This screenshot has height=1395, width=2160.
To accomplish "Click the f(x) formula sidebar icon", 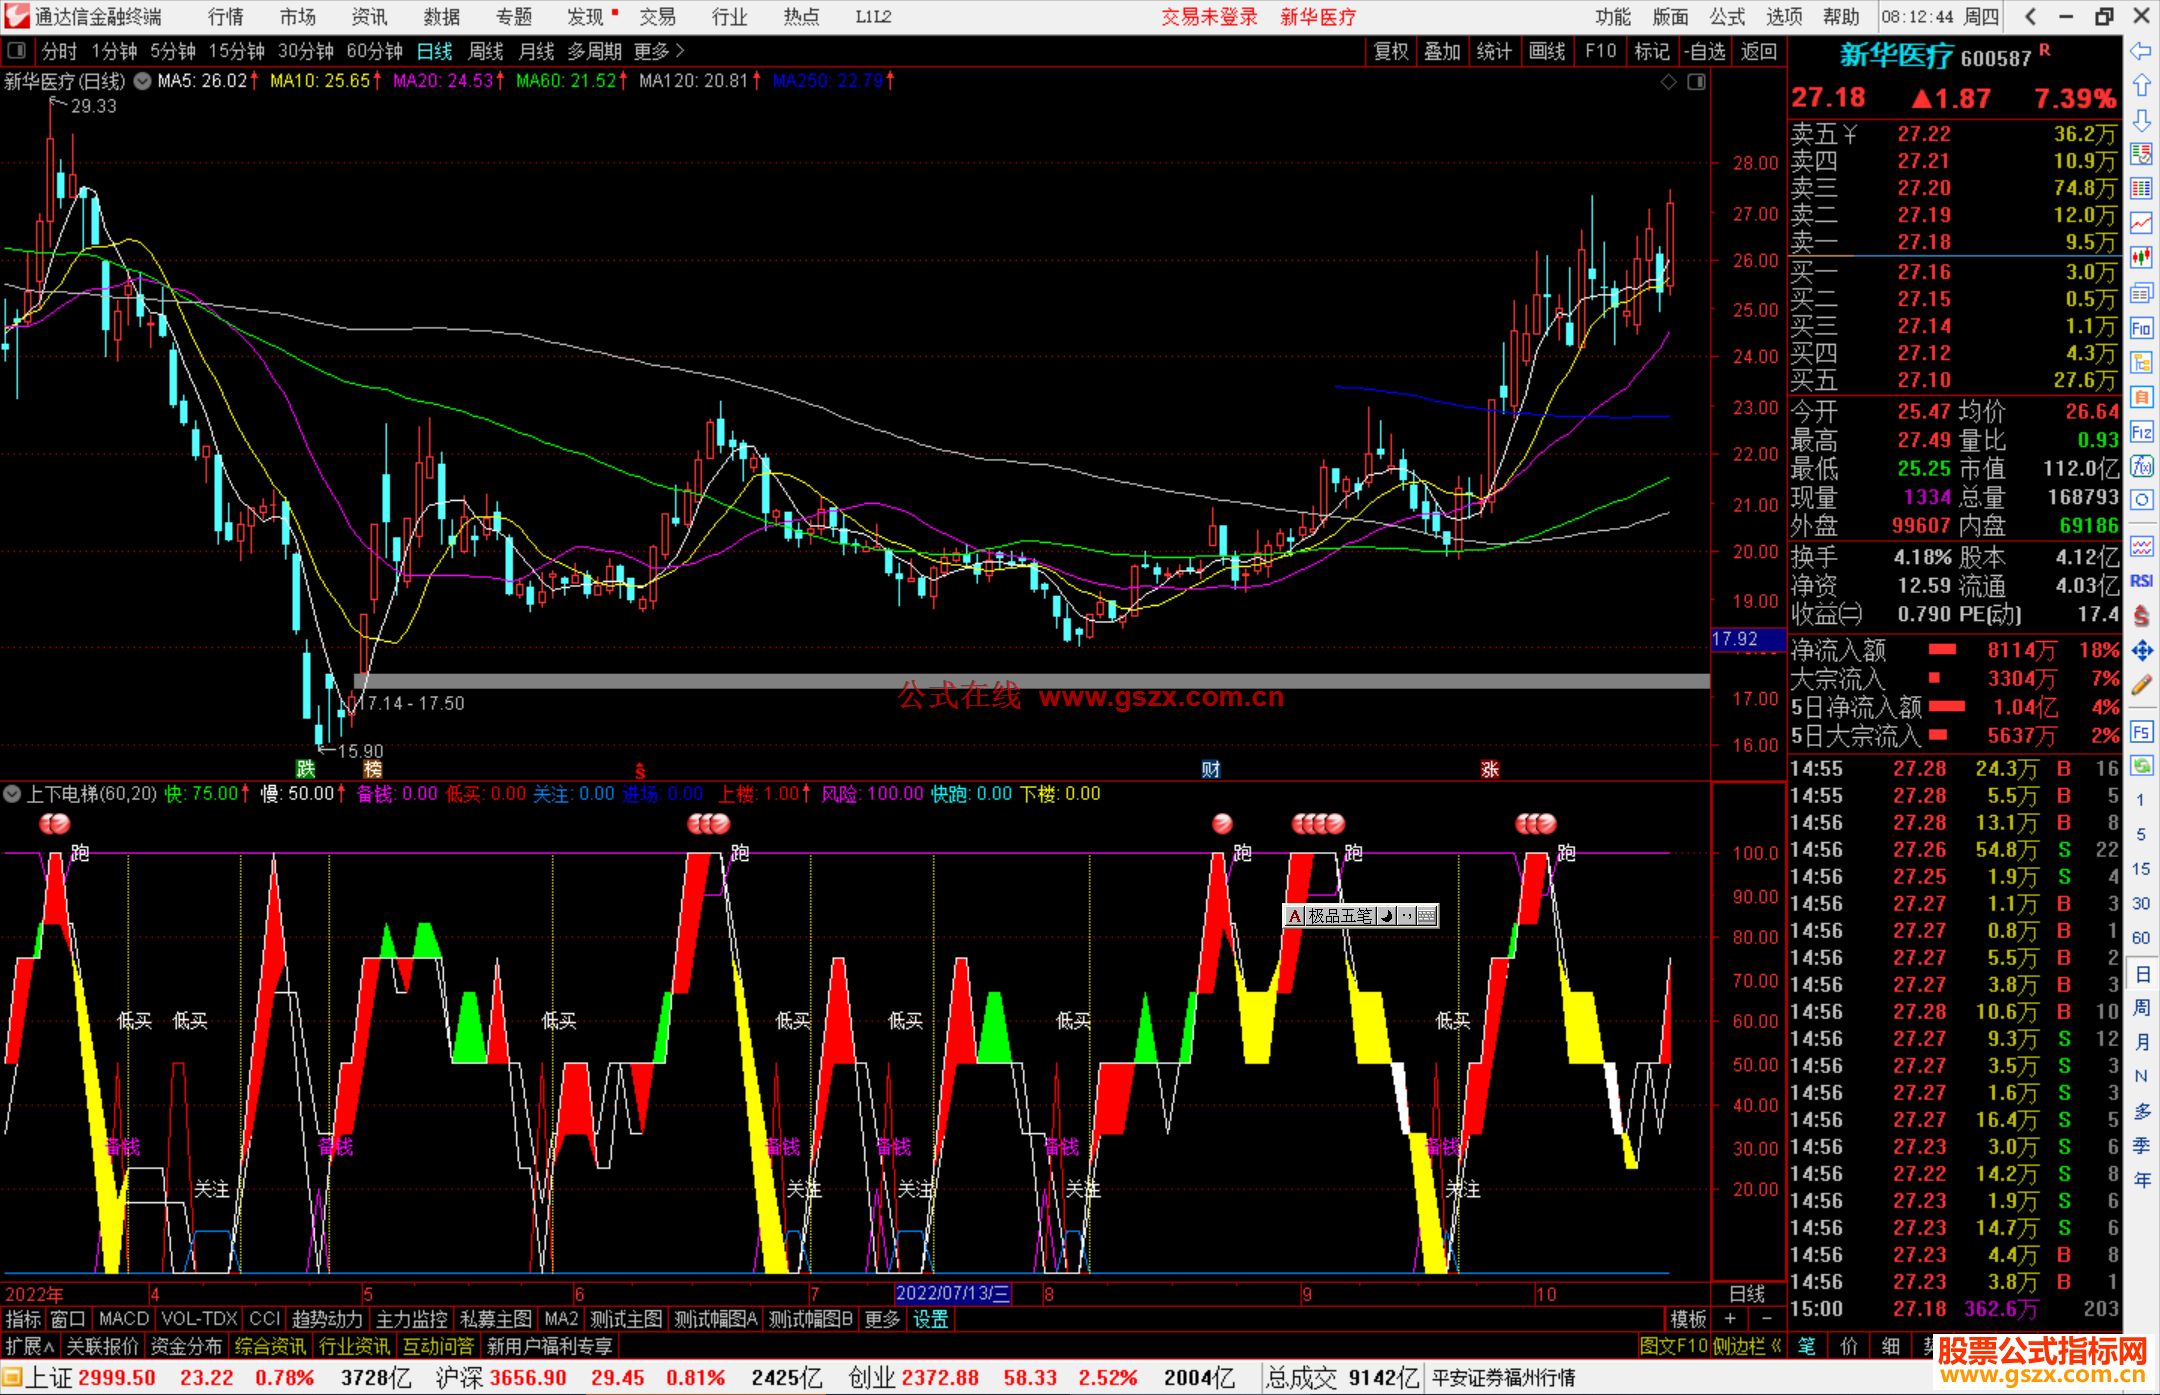I will click(2141, 466).
